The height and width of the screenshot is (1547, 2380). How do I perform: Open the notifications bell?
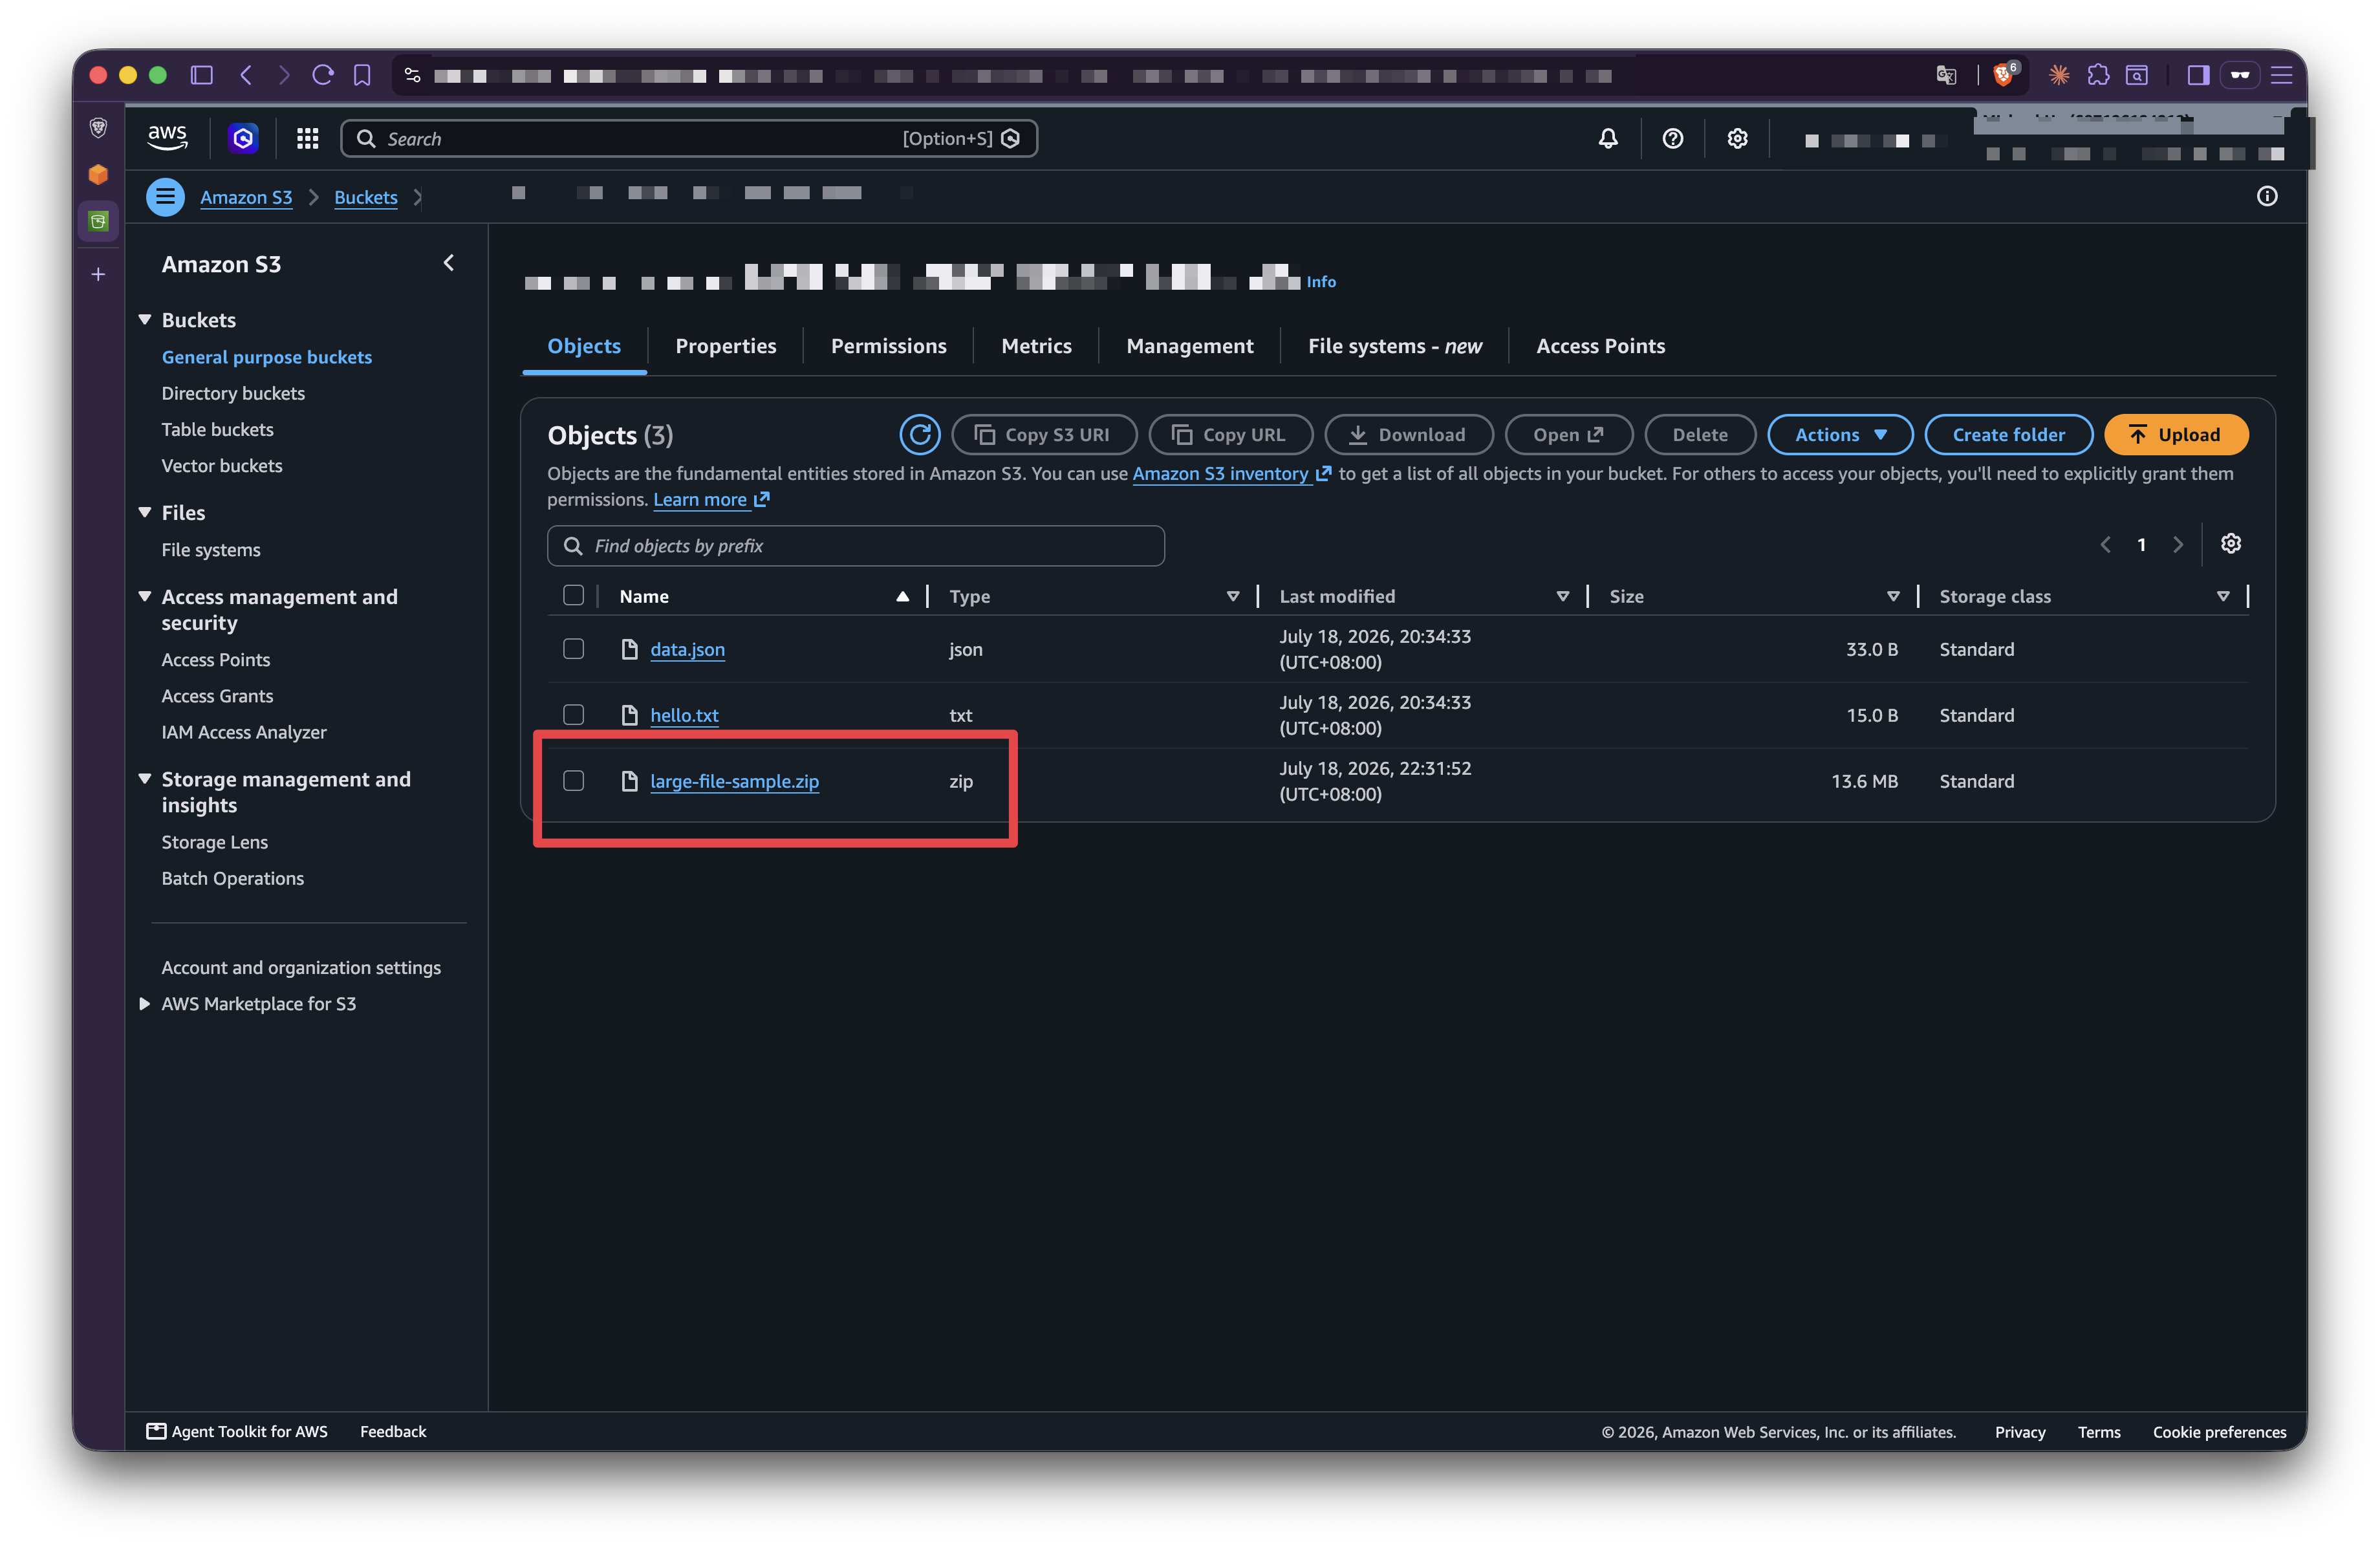click(1607, 138)
